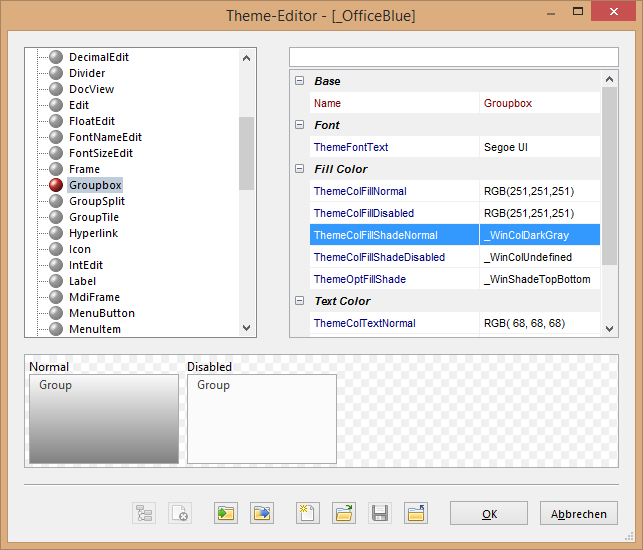Click the import theme icon with green arrow
The height and width of the screenshot is (550, 643).
[226, 513]
